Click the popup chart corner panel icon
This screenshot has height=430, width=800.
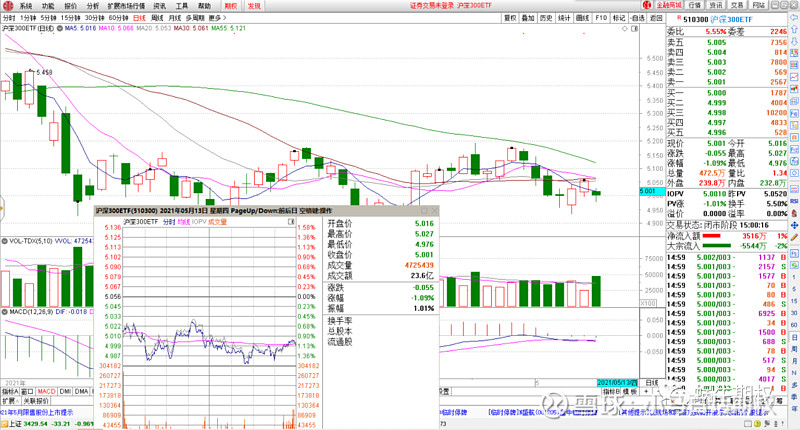point(291,222)
